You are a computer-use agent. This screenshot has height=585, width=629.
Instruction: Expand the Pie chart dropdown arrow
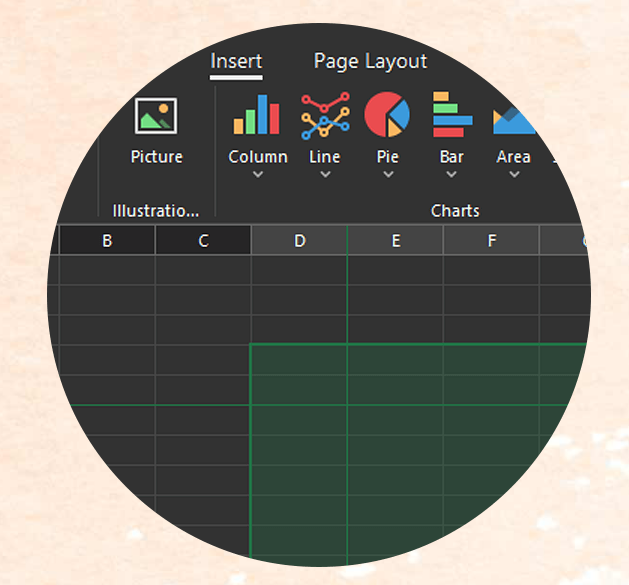[388, 175]
